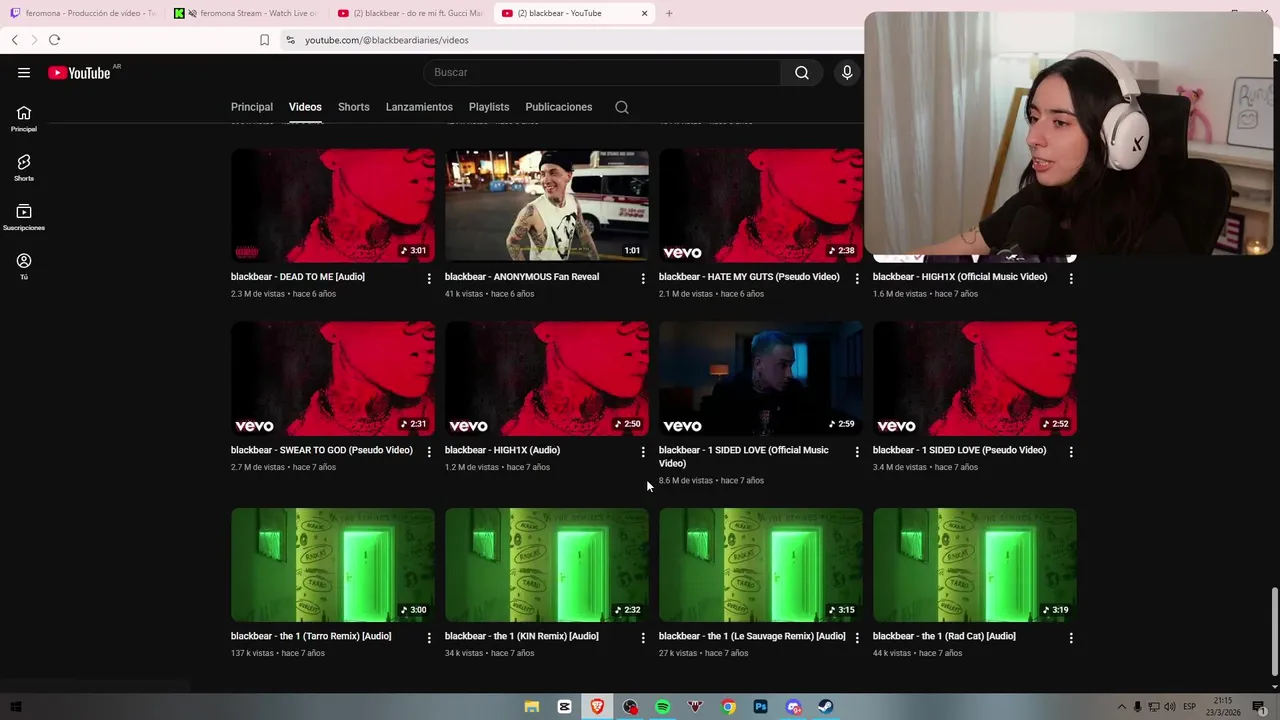Viewport: 1280px width, 720px height.
Task: Bookmark this page with bookmark icon
Action: point(264,40)
